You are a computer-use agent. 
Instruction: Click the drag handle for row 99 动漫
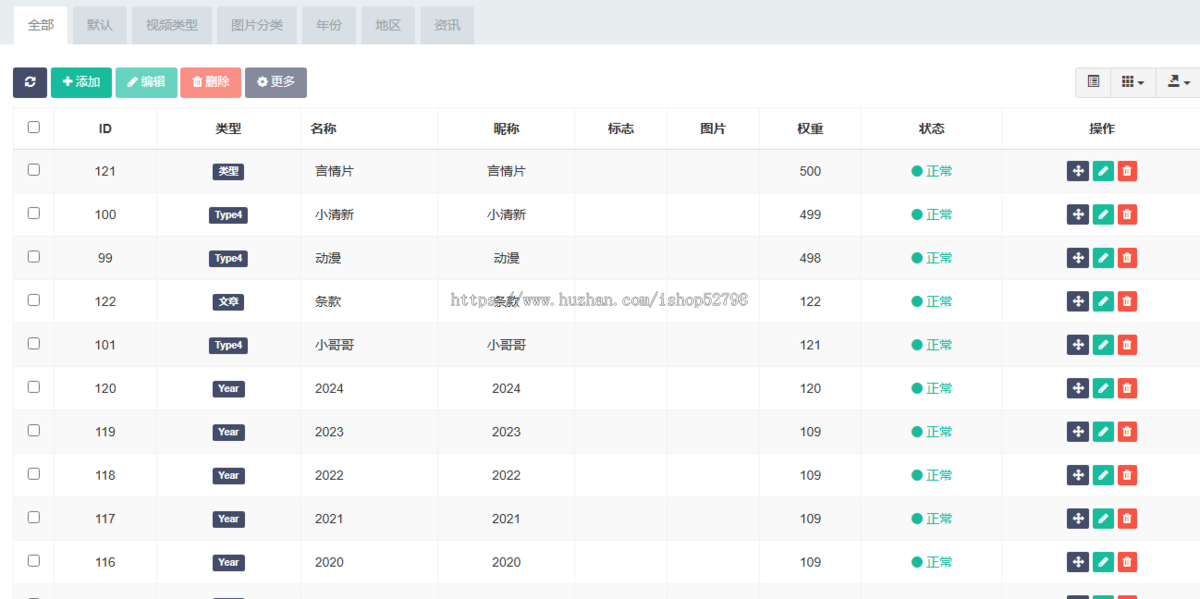pyautogui.click(x=1078, y=258)
